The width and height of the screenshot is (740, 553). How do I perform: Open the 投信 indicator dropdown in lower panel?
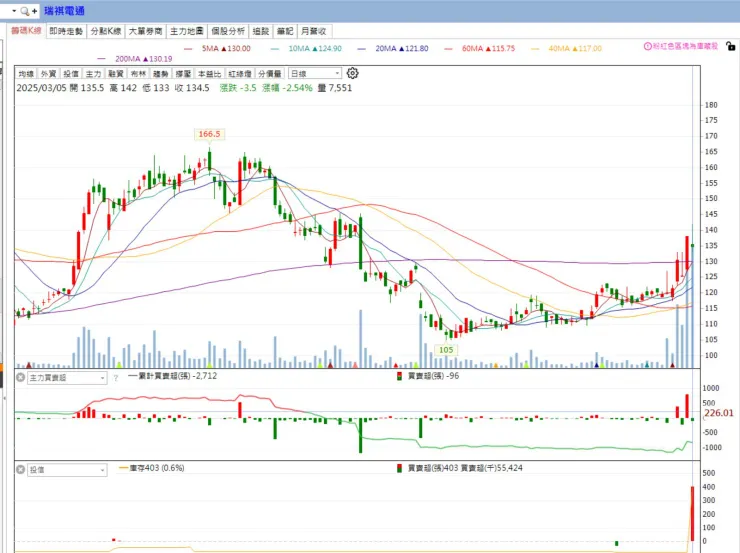67,470
